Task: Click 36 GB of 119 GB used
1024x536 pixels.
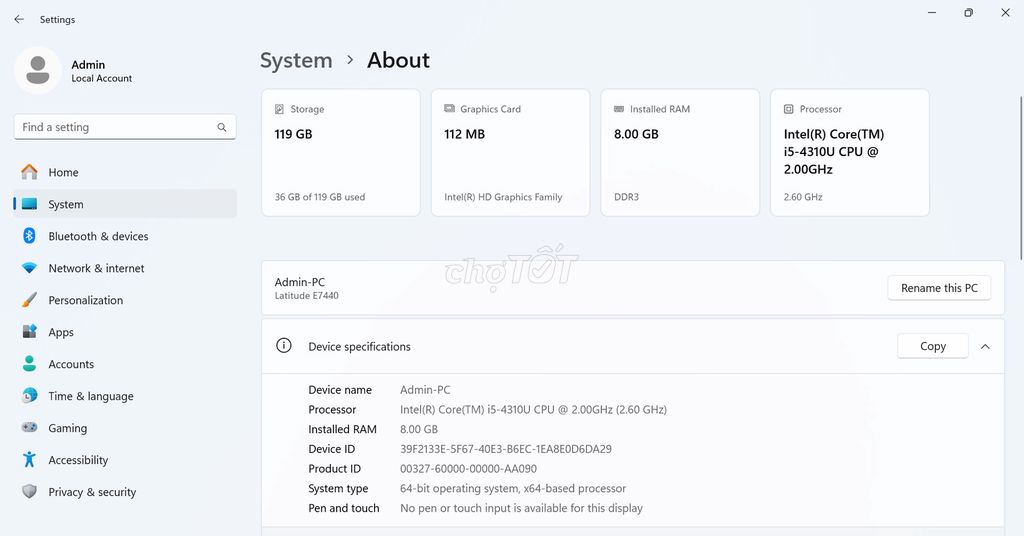Action: click(x=319, y=197)
